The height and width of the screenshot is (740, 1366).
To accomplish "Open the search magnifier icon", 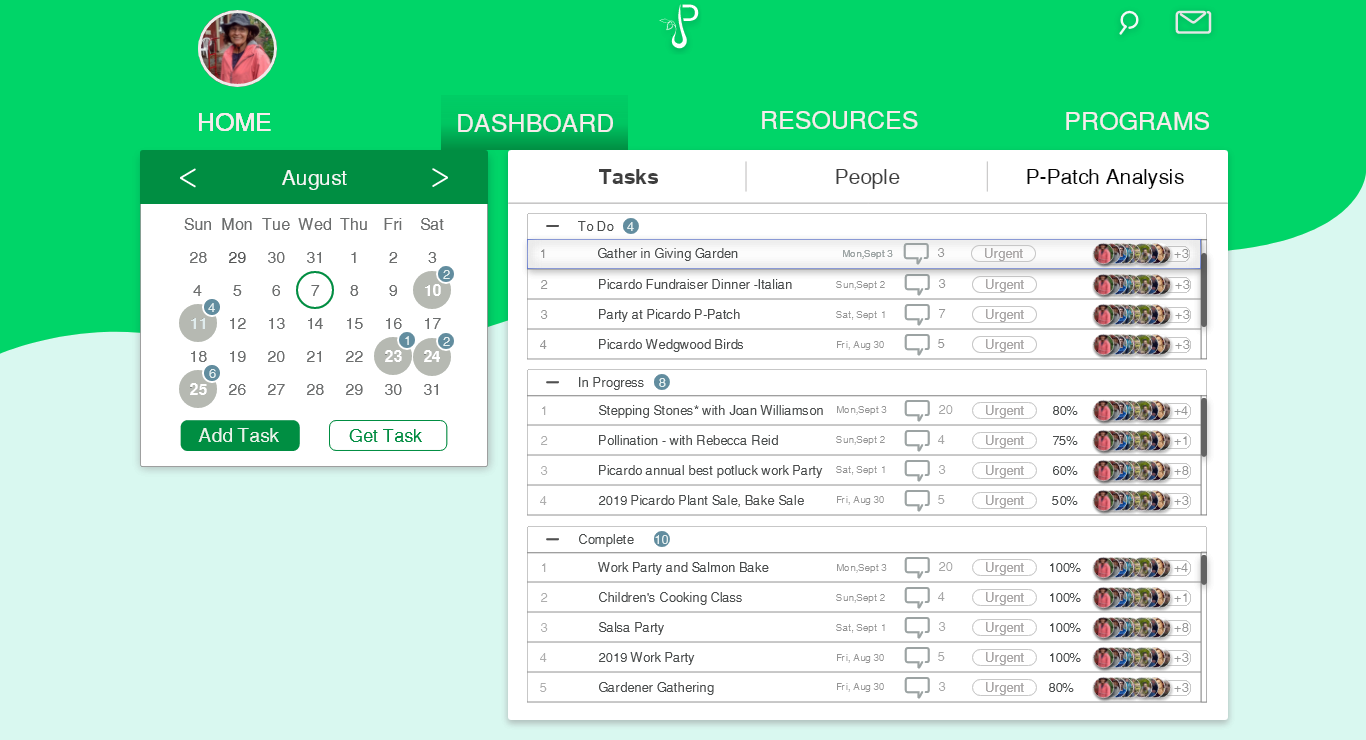I will pos(1129,22).
